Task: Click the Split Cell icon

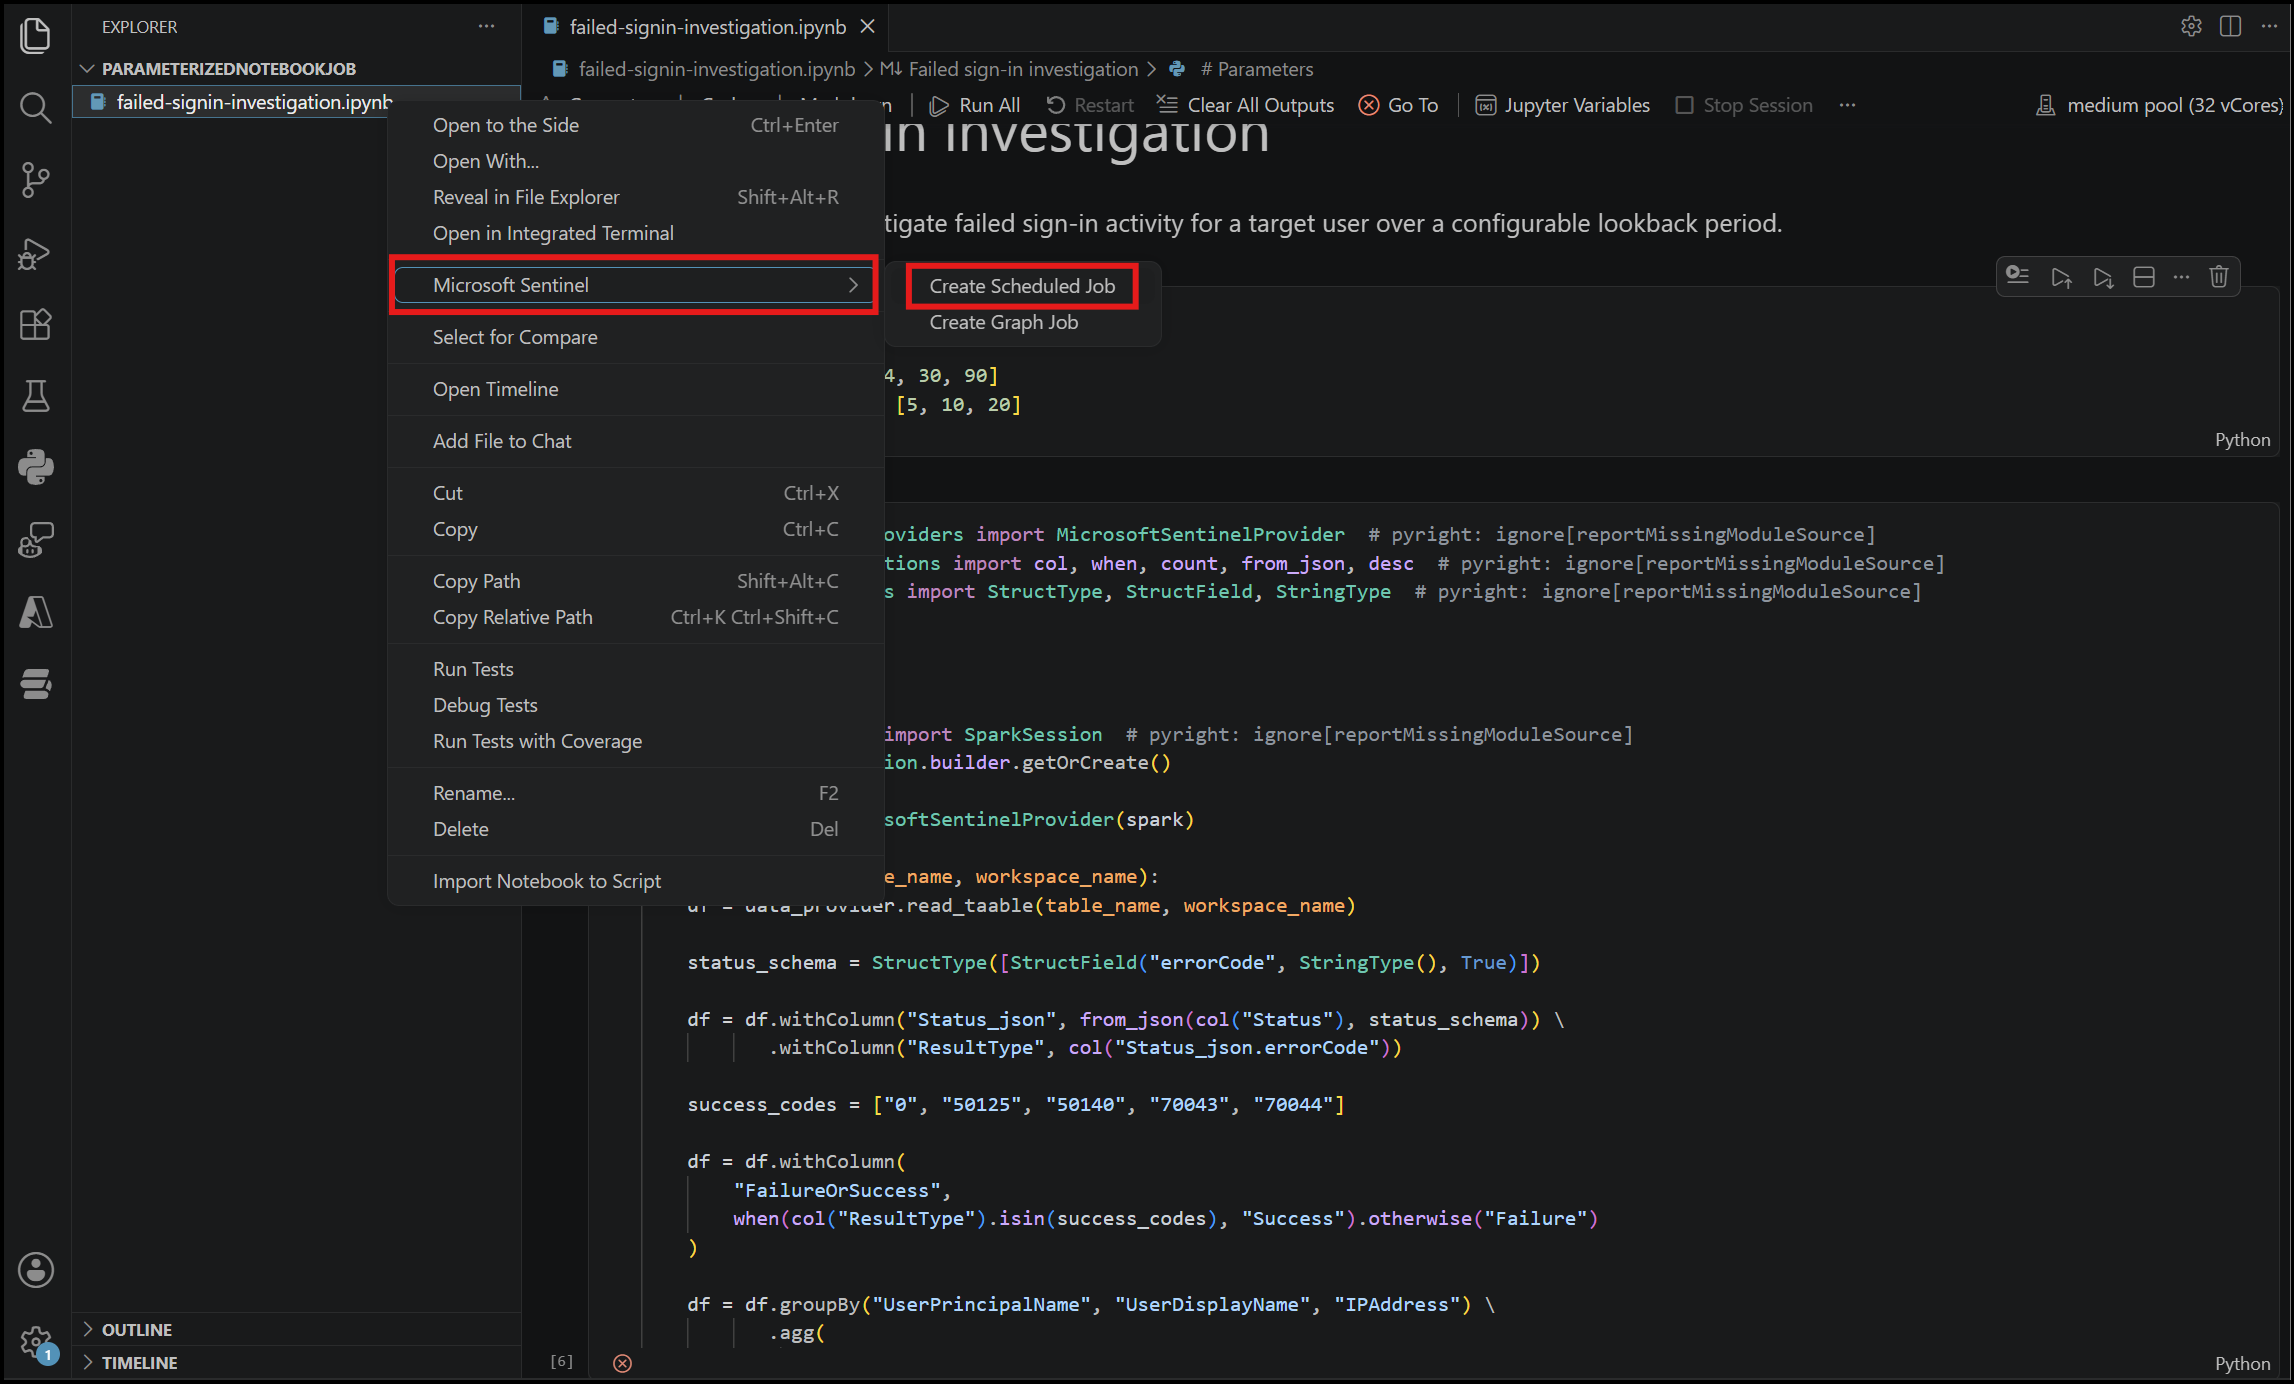Action: pos(2144,277)
